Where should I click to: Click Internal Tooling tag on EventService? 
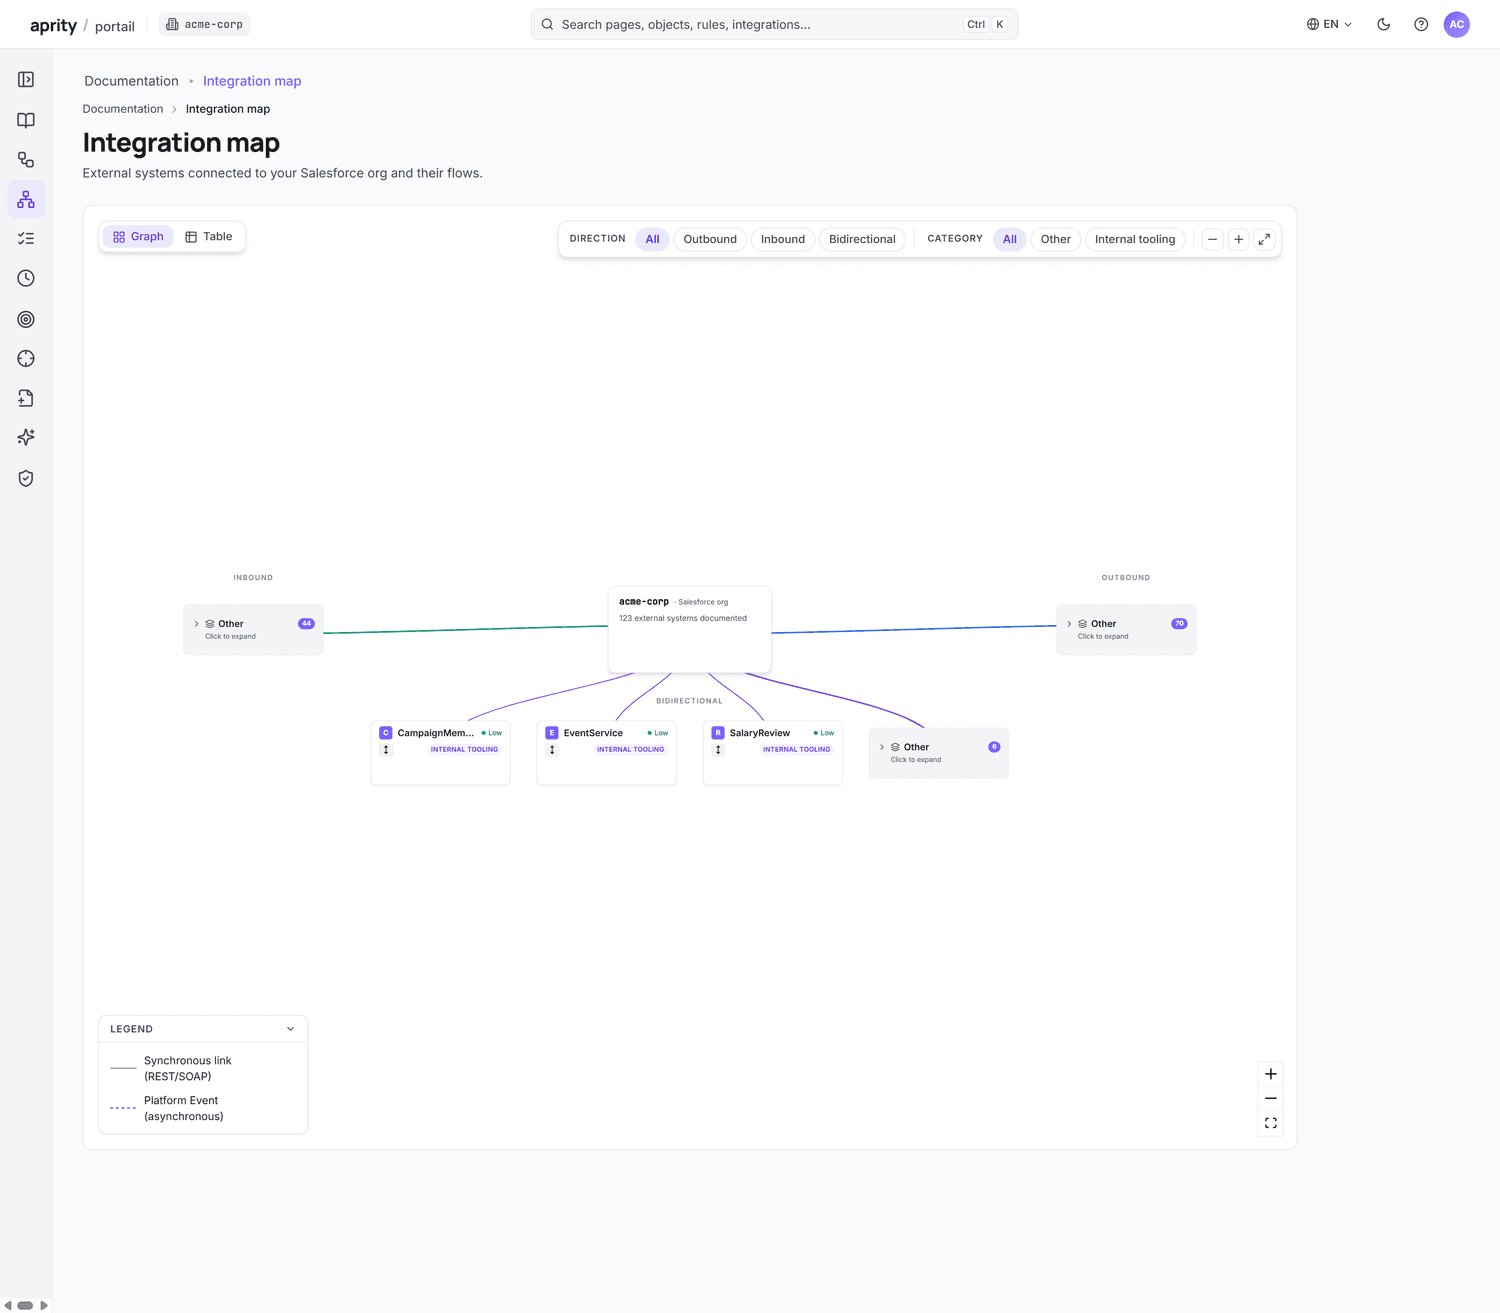(631, 750)
